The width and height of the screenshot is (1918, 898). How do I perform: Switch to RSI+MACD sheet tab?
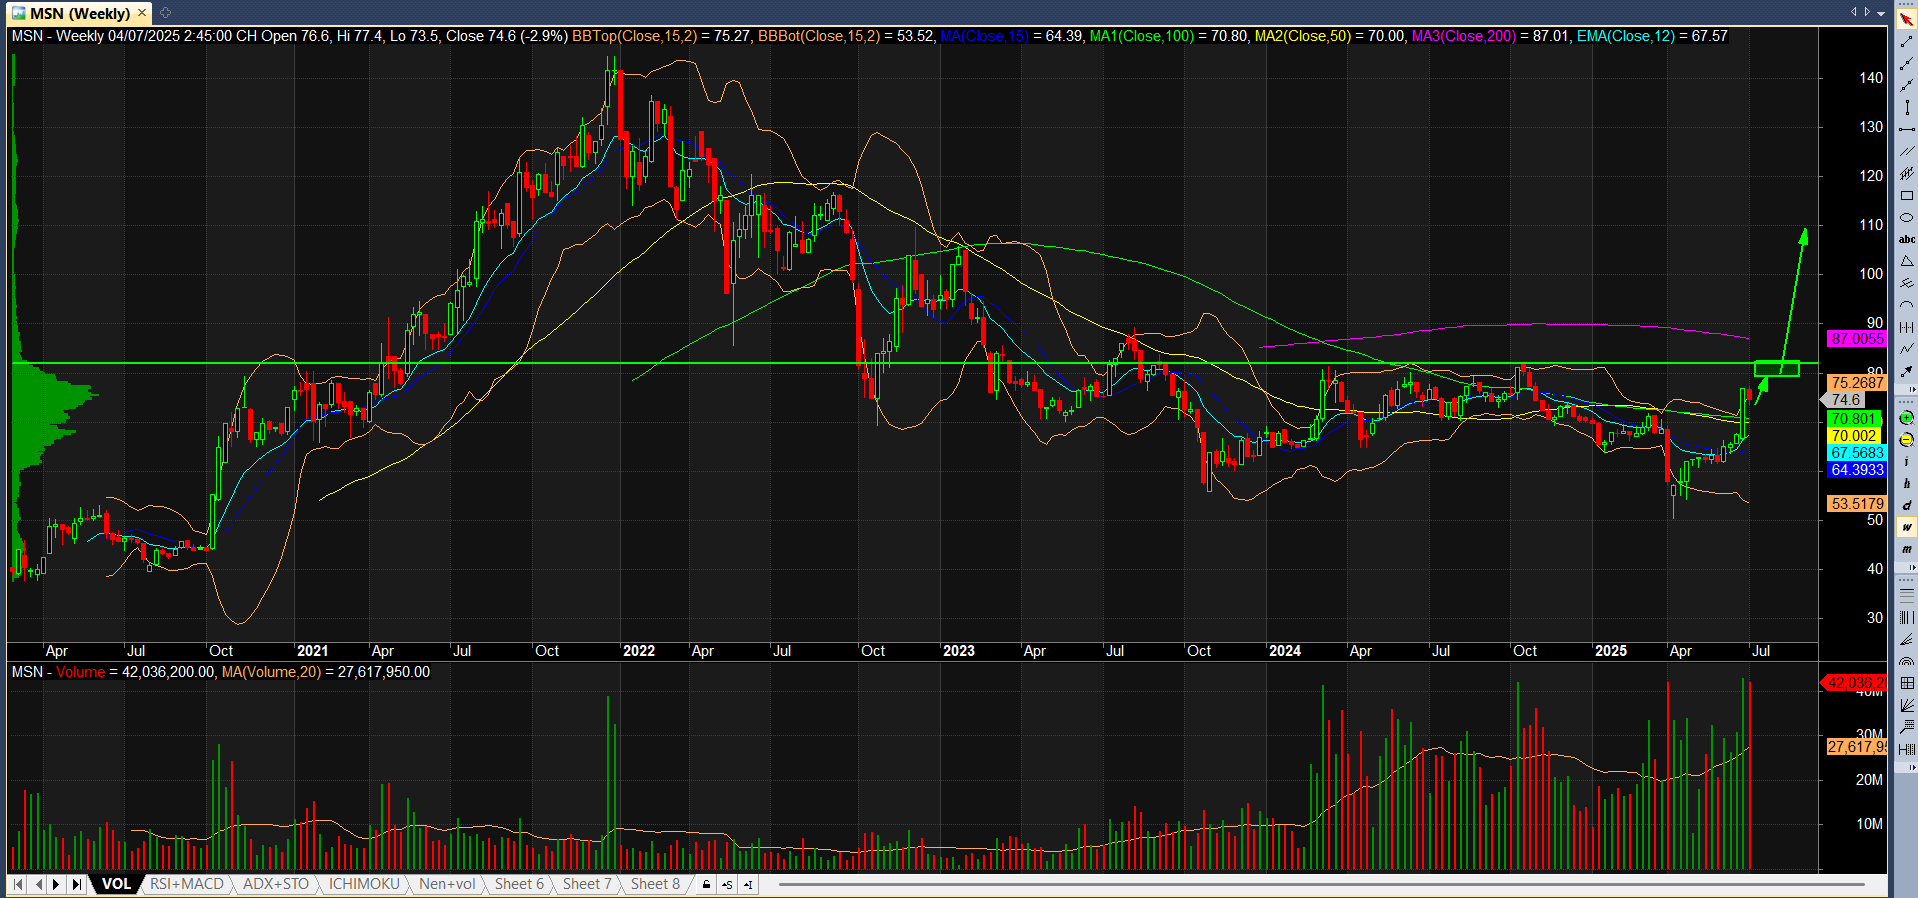tap(187, 884)
